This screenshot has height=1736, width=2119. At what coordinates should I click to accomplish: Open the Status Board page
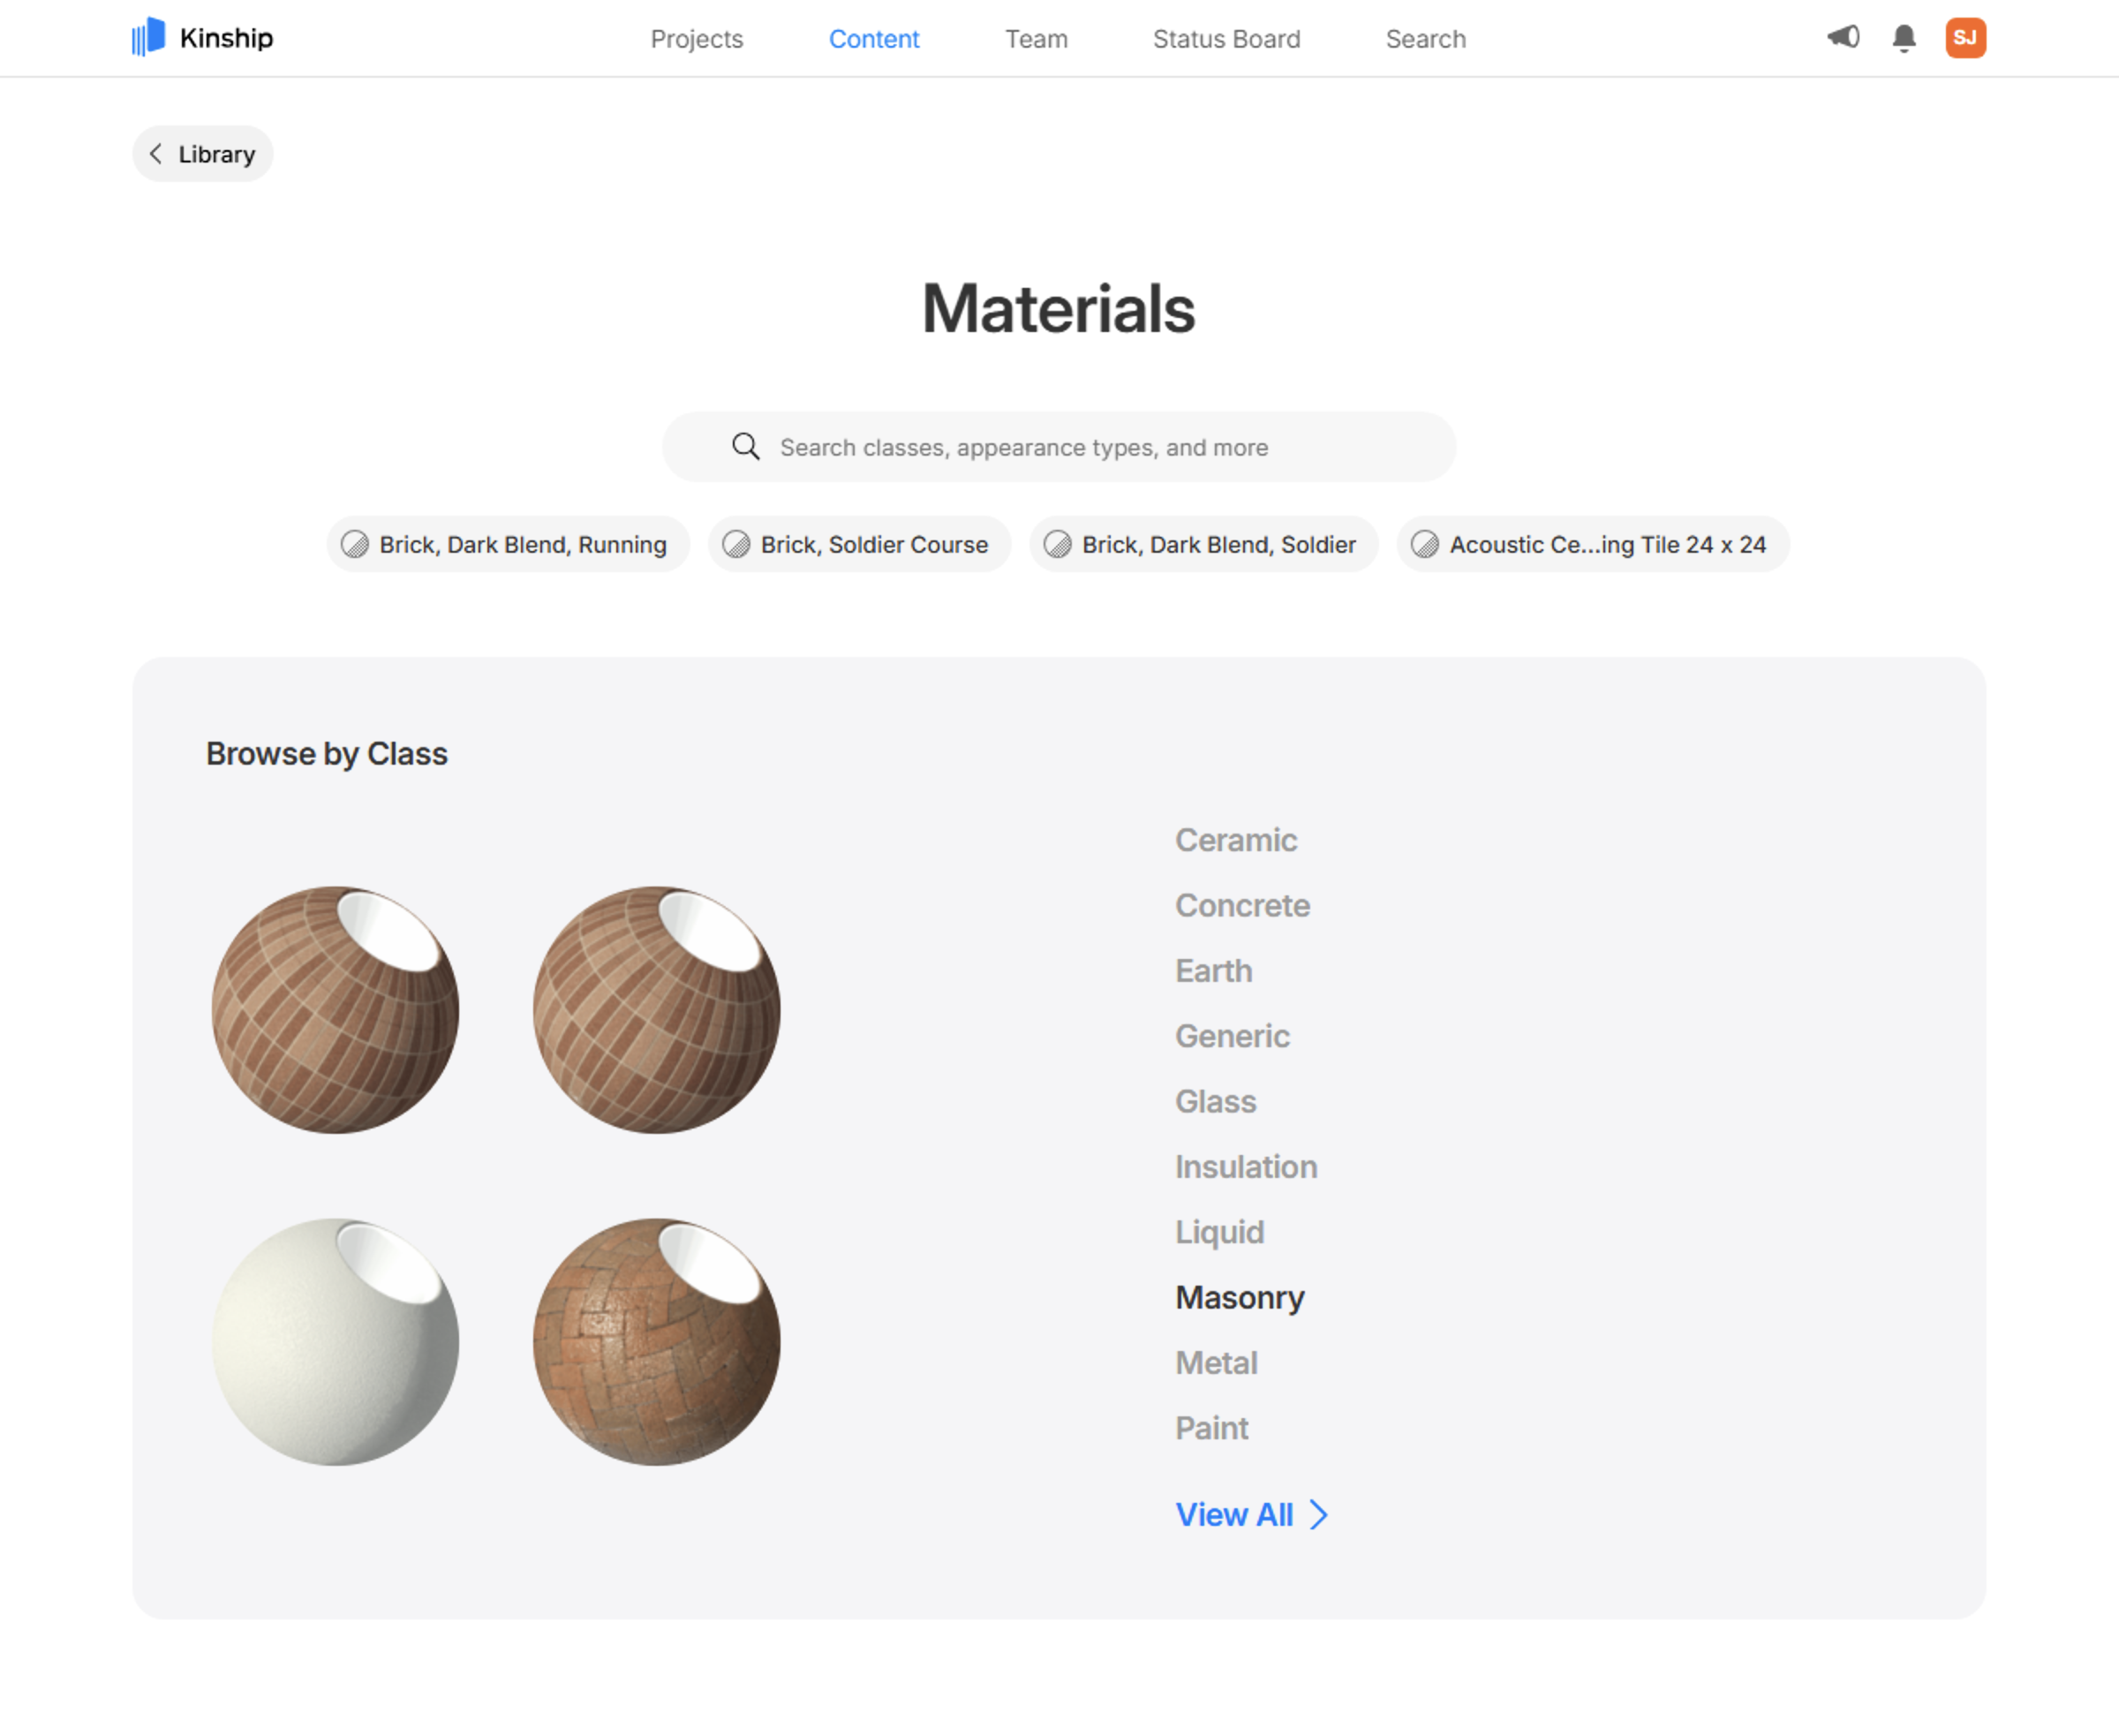pyautogui.click(x=1226, y=38)
